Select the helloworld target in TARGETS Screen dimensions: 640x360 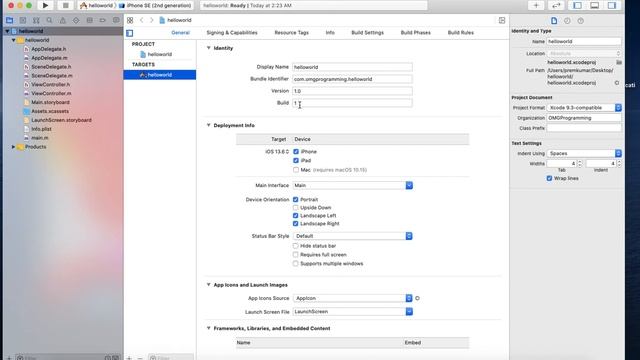pos(160,75)
